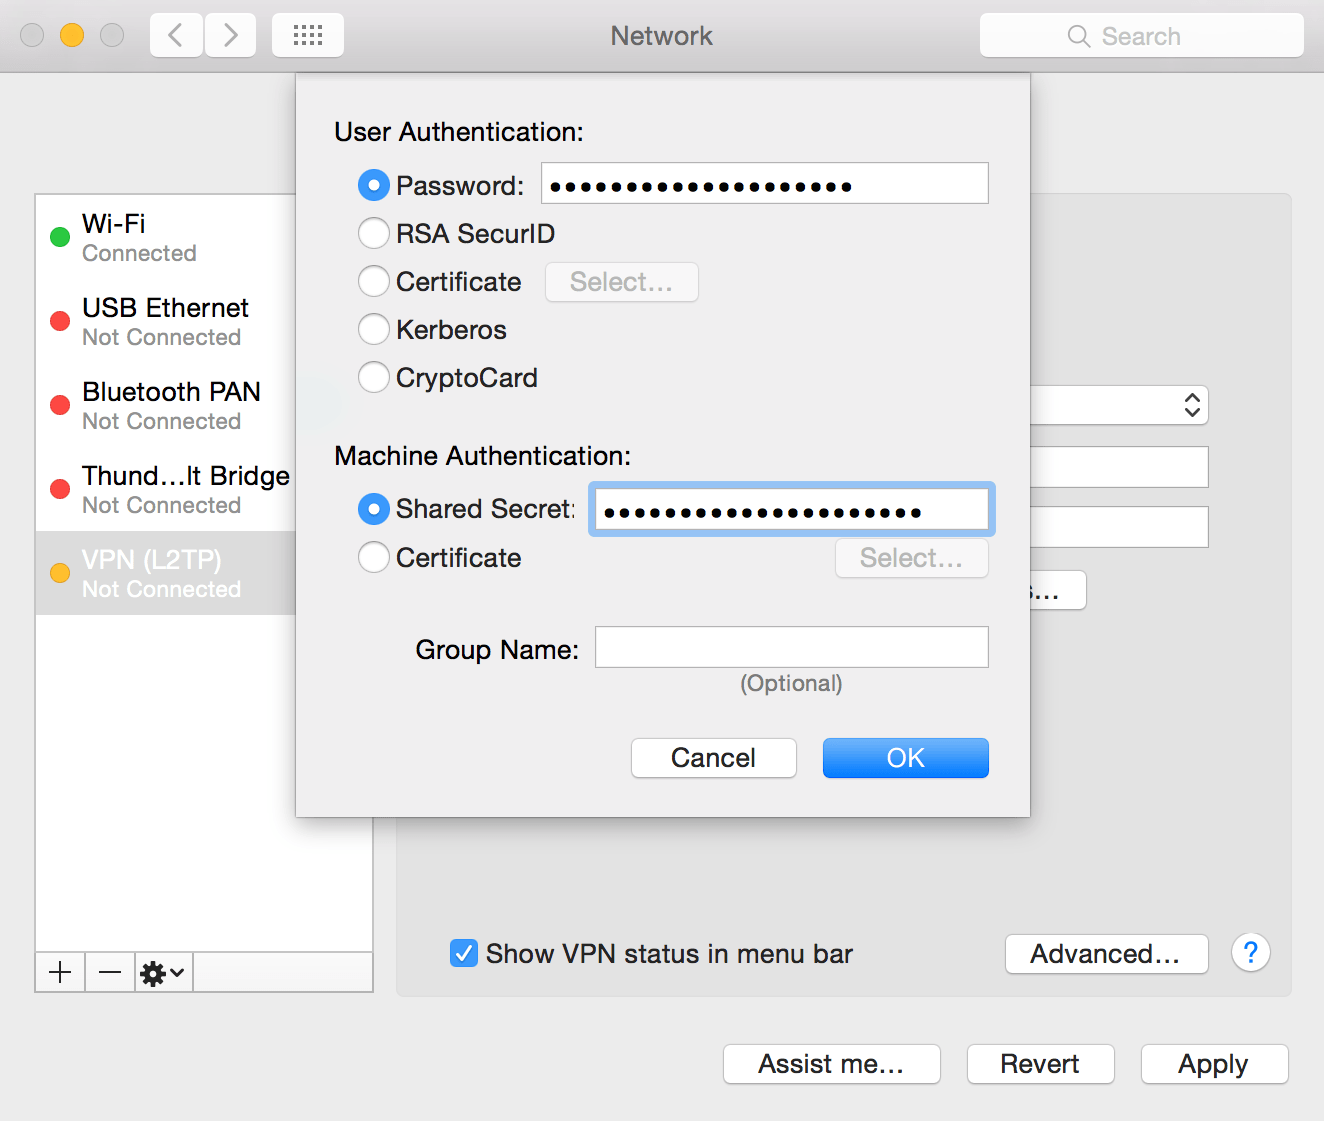Screen dimensions: 1324x1121
Task: Open the Show All grid icon in toolbar
Action: [307, 34]
